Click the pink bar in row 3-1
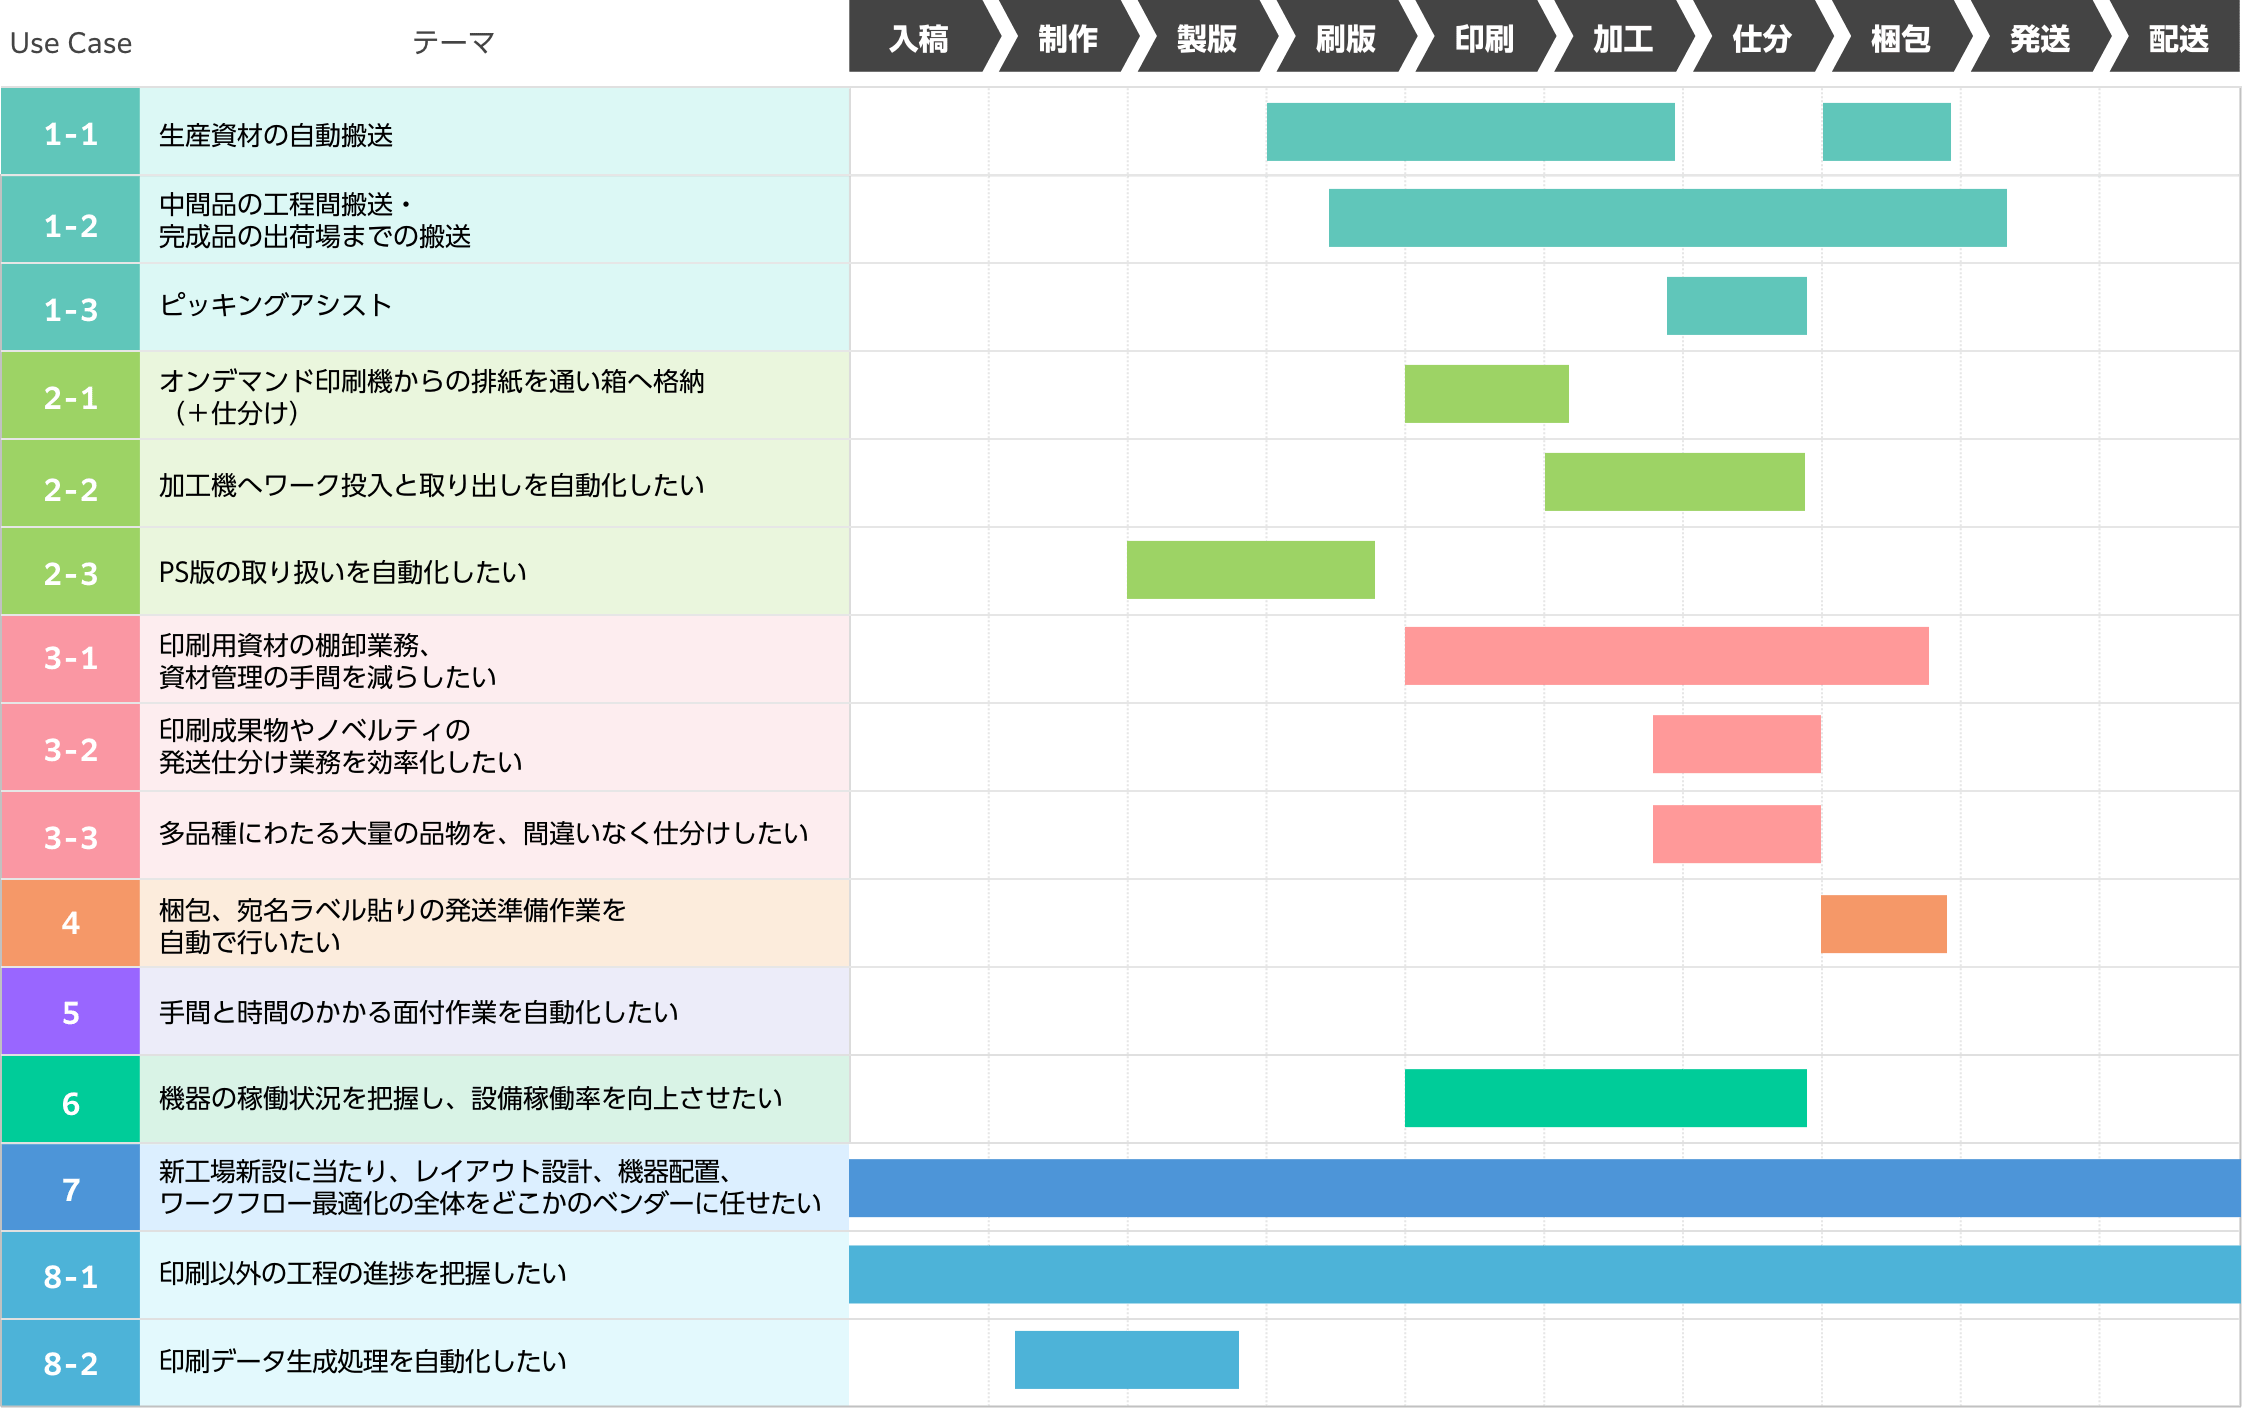The image size is (2242, 1408). tap(1666, 656)
